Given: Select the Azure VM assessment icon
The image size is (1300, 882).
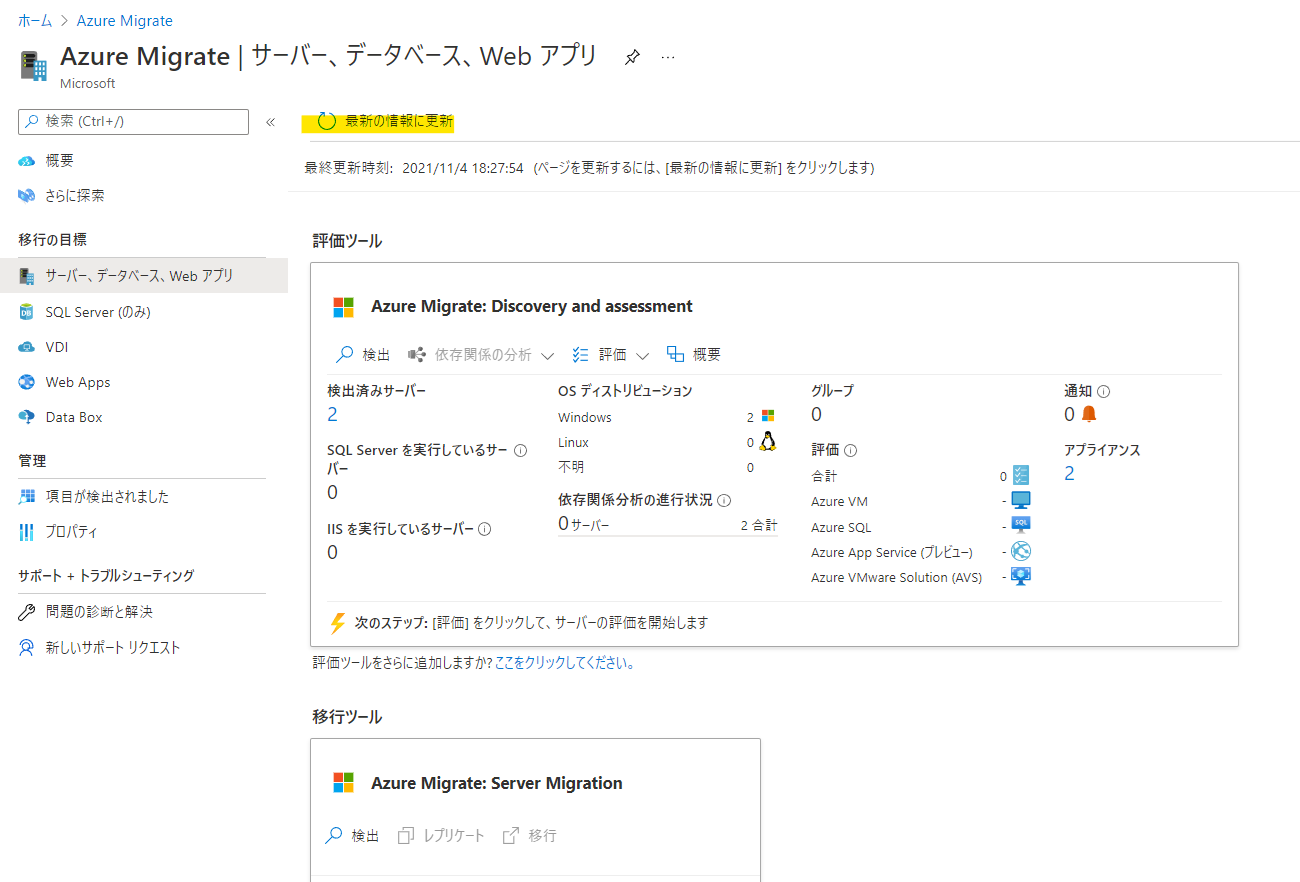Looking at the screenshot, I should [x=1022, y=500].
